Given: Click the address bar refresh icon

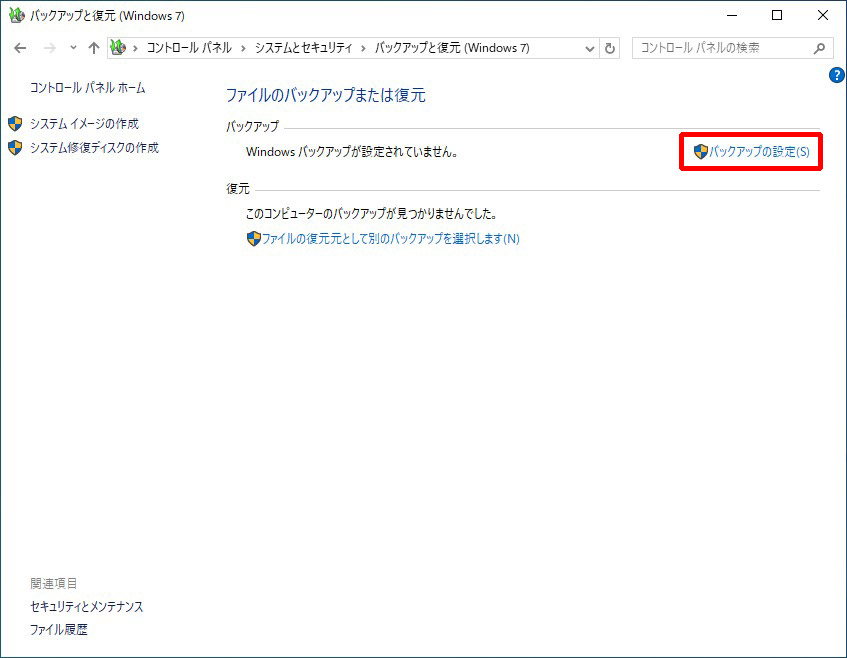Looking at the screenshot, I should 610,48.
